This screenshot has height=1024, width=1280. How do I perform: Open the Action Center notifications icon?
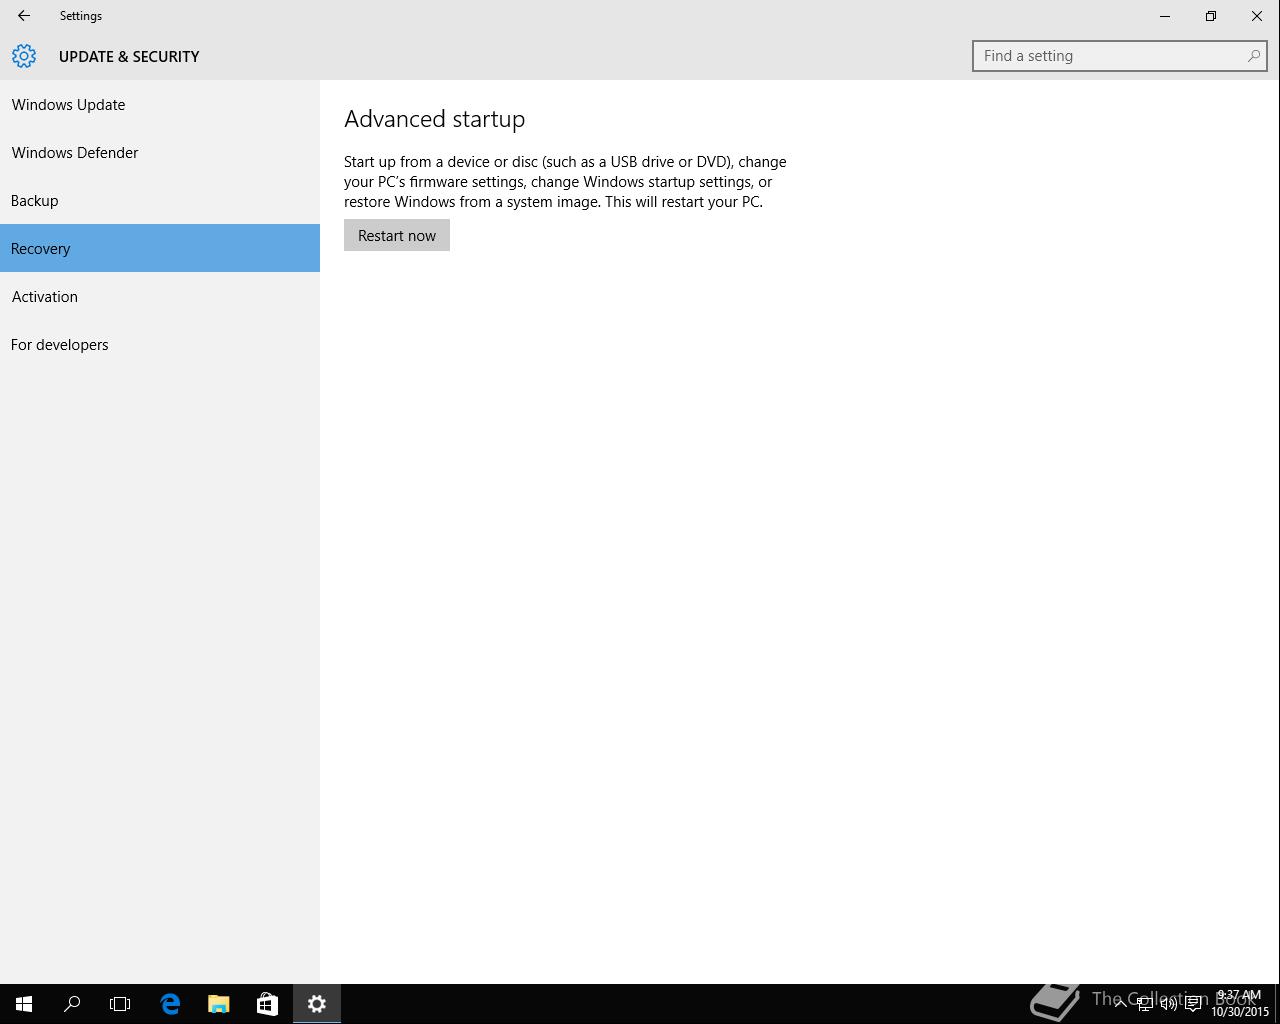point(1193,1004)
